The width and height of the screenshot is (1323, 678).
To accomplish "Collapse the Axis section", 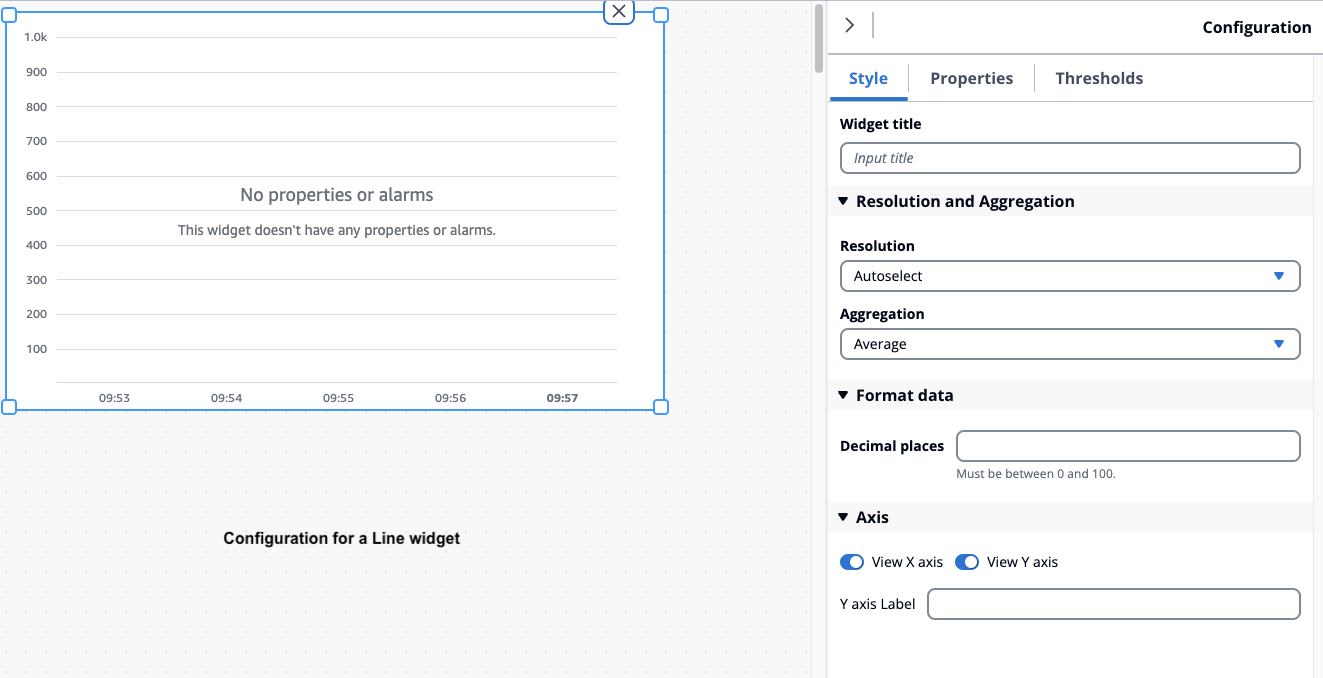I will coord(844,517).
